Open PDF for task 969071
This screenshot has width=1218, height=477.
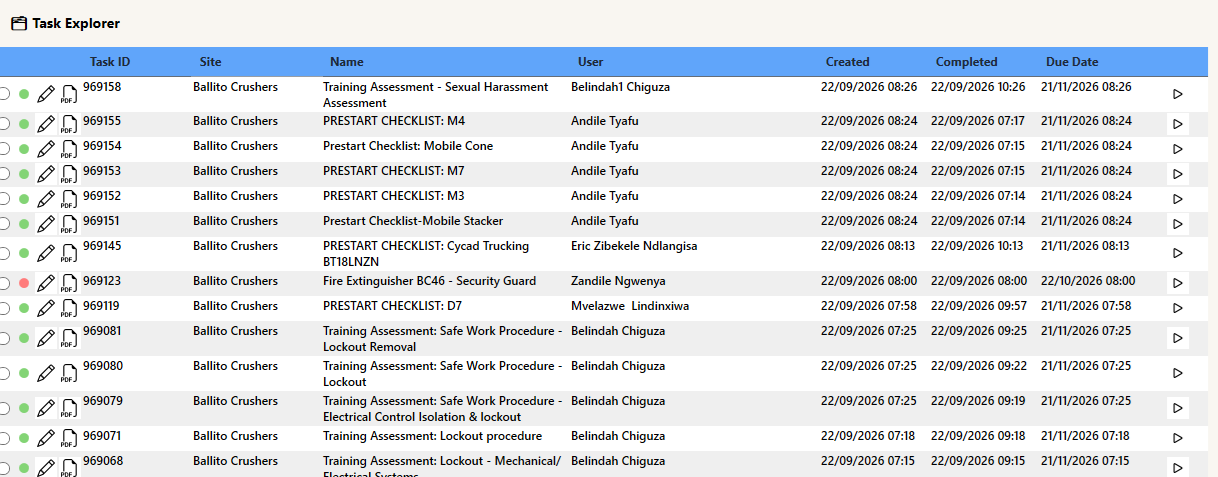[x=68, y=439]
